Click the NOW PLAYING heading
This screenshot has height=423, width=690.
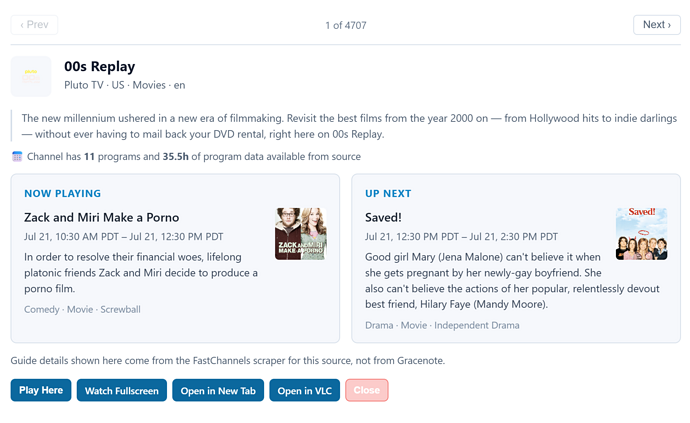click(x=62, y=194)
